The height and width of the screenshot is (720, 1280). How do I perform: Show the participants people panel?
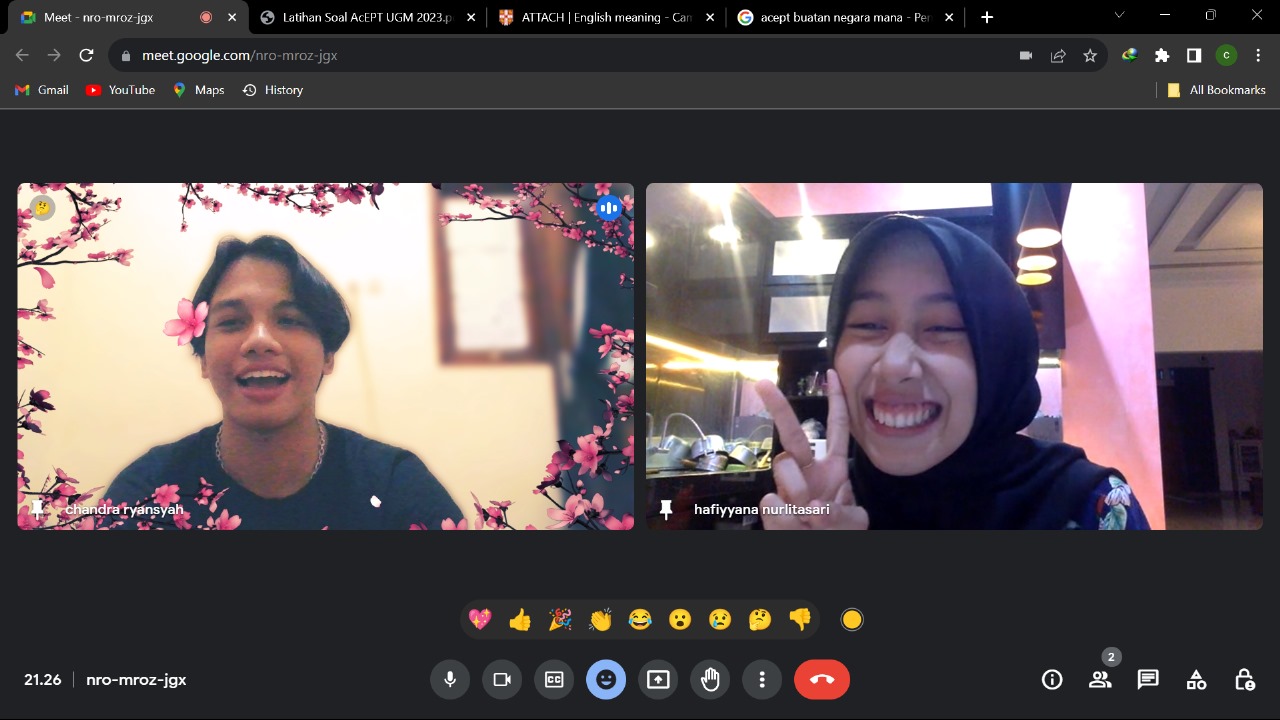coord(1100,680)
